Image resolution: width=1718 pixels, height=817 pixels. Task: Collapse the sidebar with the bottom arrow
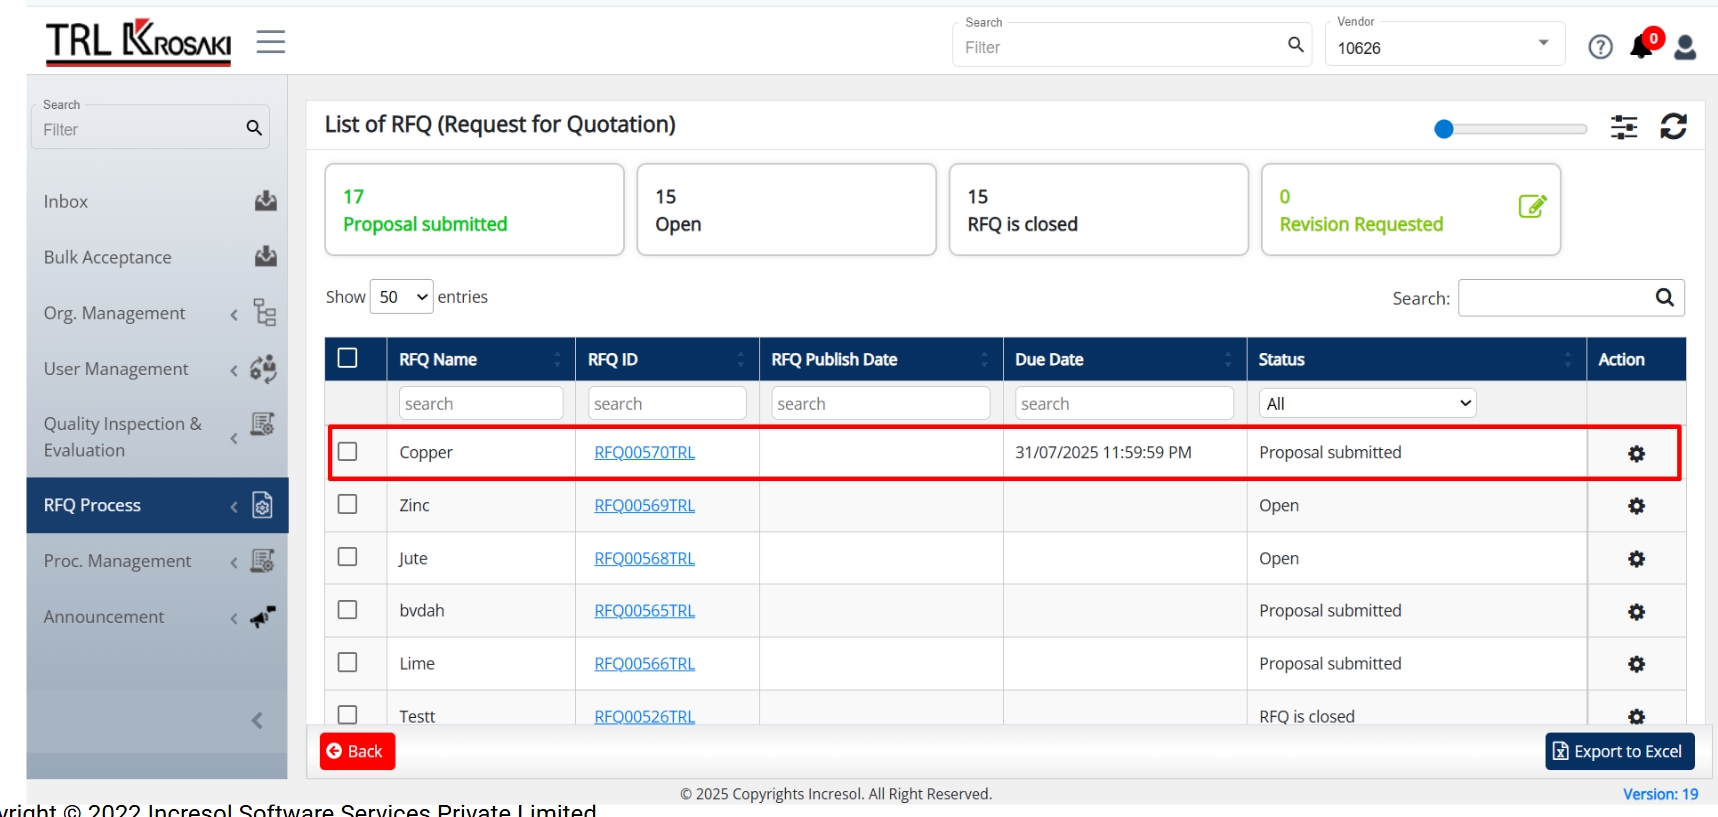coord(257,720)
